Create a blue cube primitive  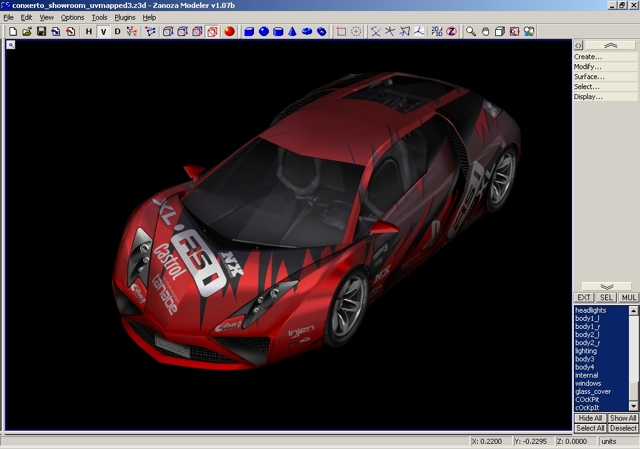[x=249, y=31]
